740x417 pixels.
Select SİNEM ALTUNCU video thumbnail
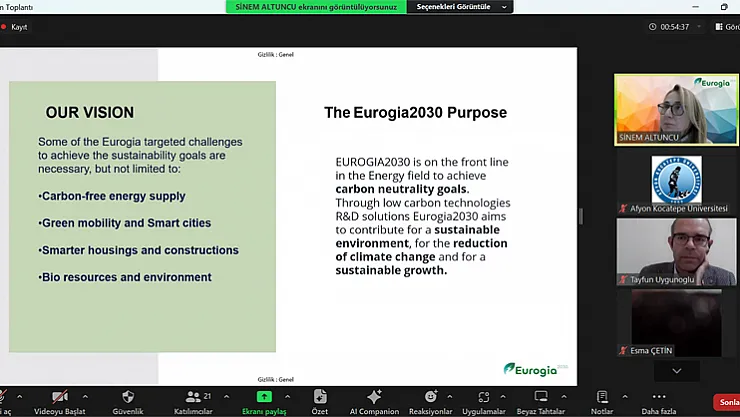676,109
